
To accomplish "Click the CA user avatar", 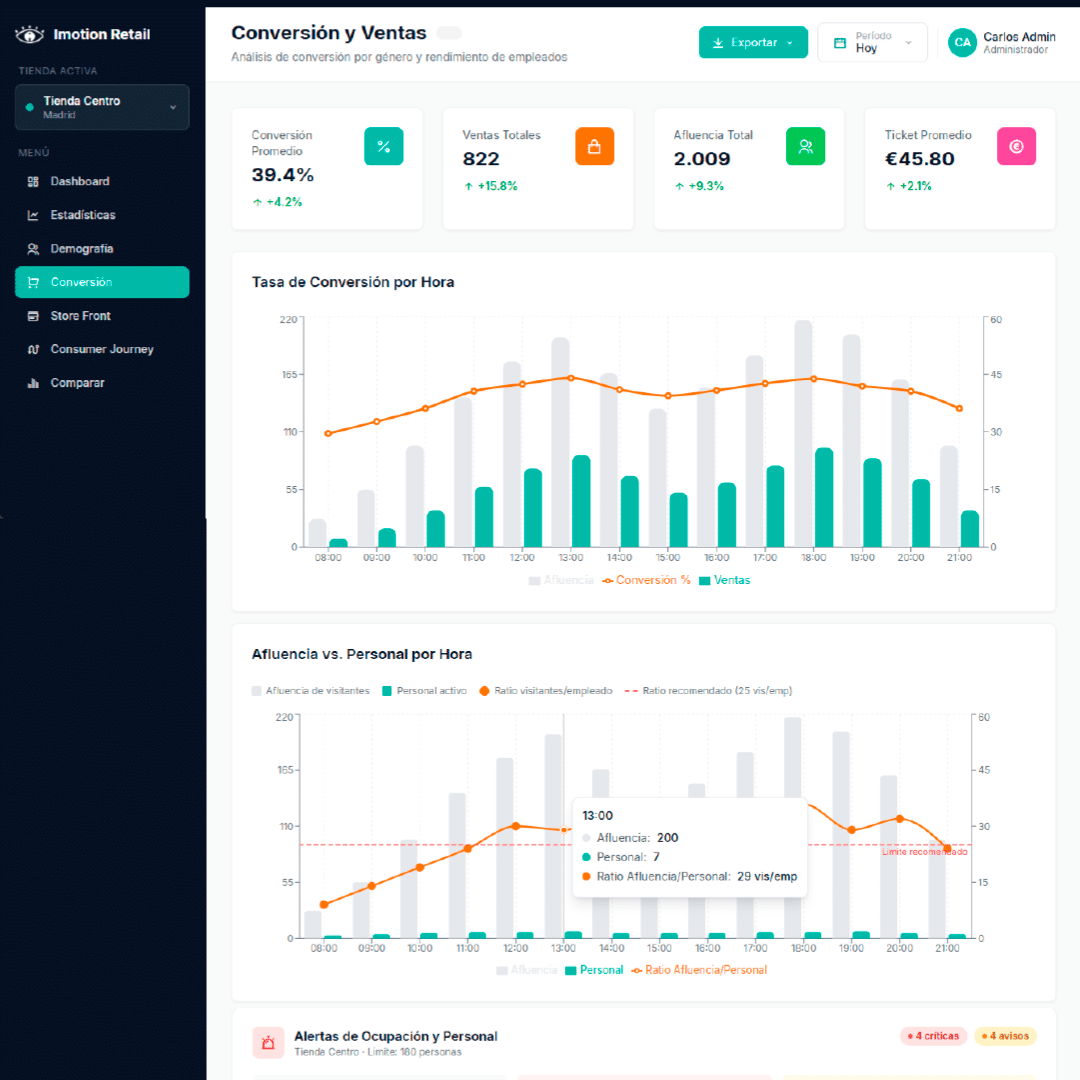I will point(962,42).
